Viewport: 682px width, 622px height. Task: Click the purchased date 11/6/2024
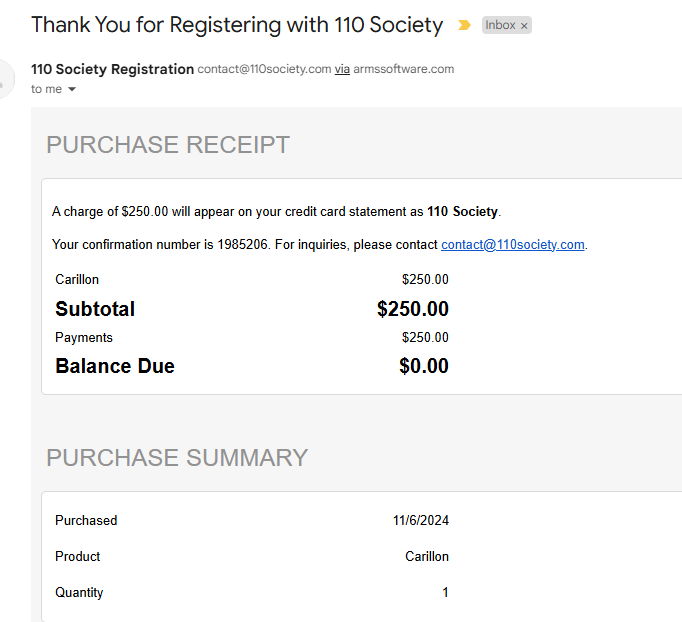(420, 520)
